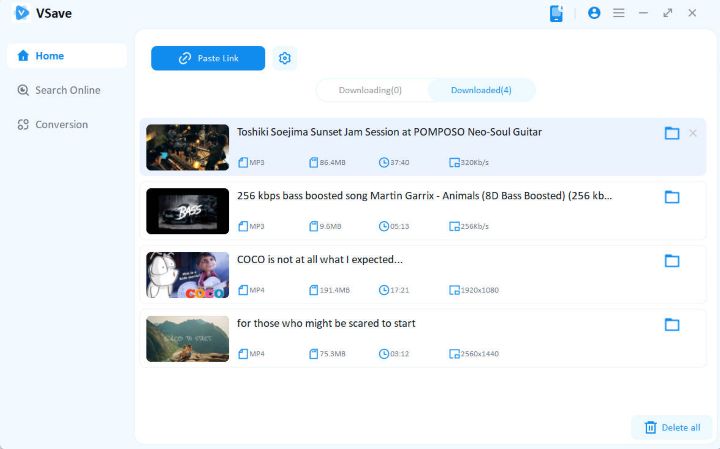Click the COCO video thumbnail
Screen dimensions: 720x449
click(187, 275)
